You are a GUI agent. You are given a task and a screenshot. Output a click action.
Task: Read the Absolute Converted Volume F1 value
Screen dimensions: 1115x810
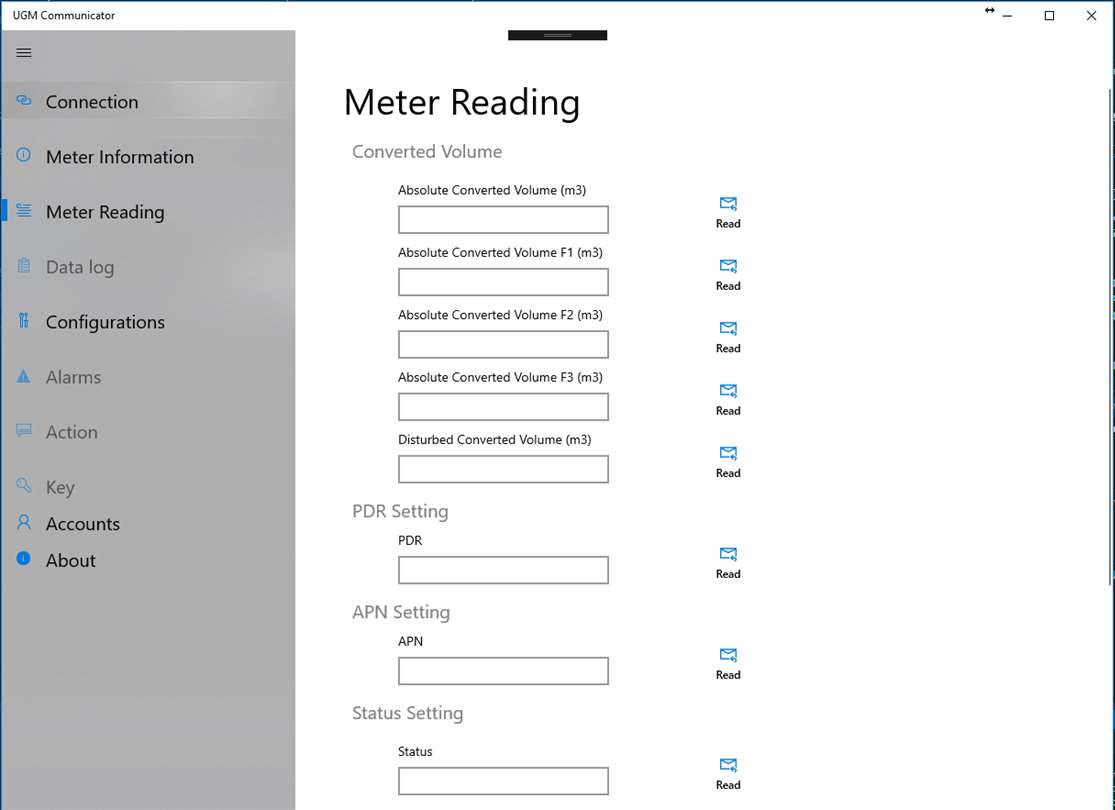[727, 275]
